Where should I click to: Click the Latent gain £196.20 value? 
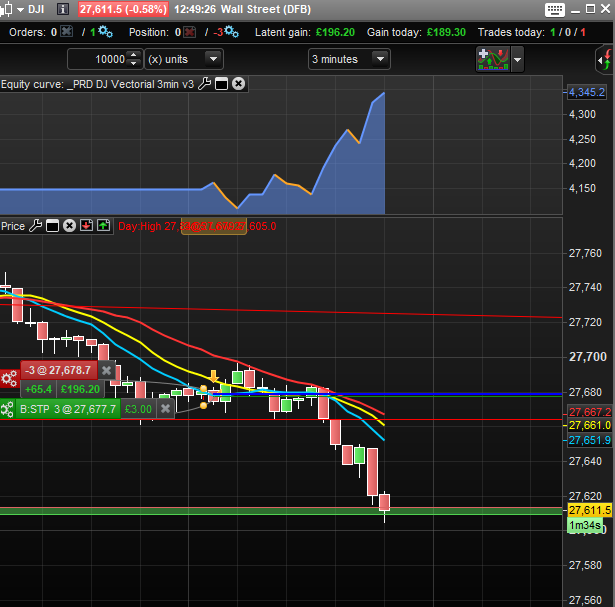click(335, 32)
